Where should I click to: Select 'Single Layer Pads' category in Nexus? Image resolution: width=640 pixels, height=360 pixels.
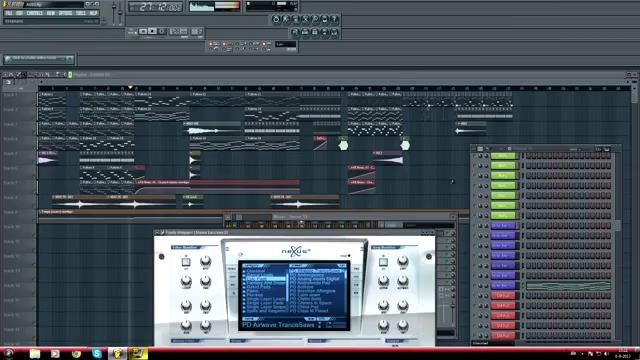(x=265, y=303)
